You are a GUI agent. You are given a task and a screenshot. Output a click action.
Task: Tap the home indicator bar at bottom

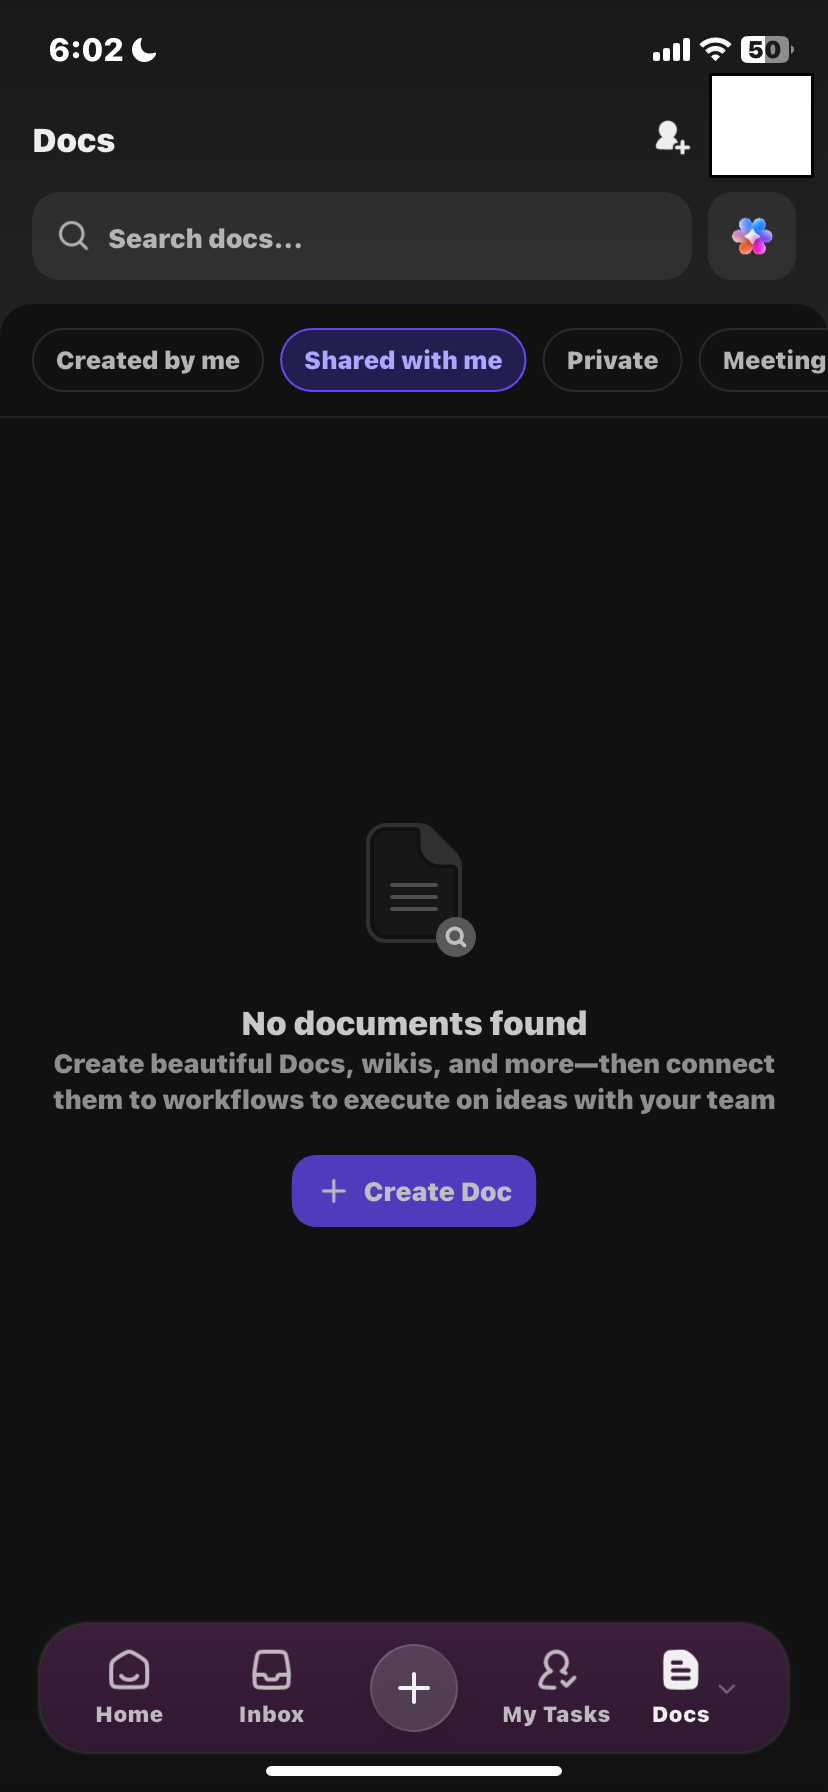click(414, 1770)
